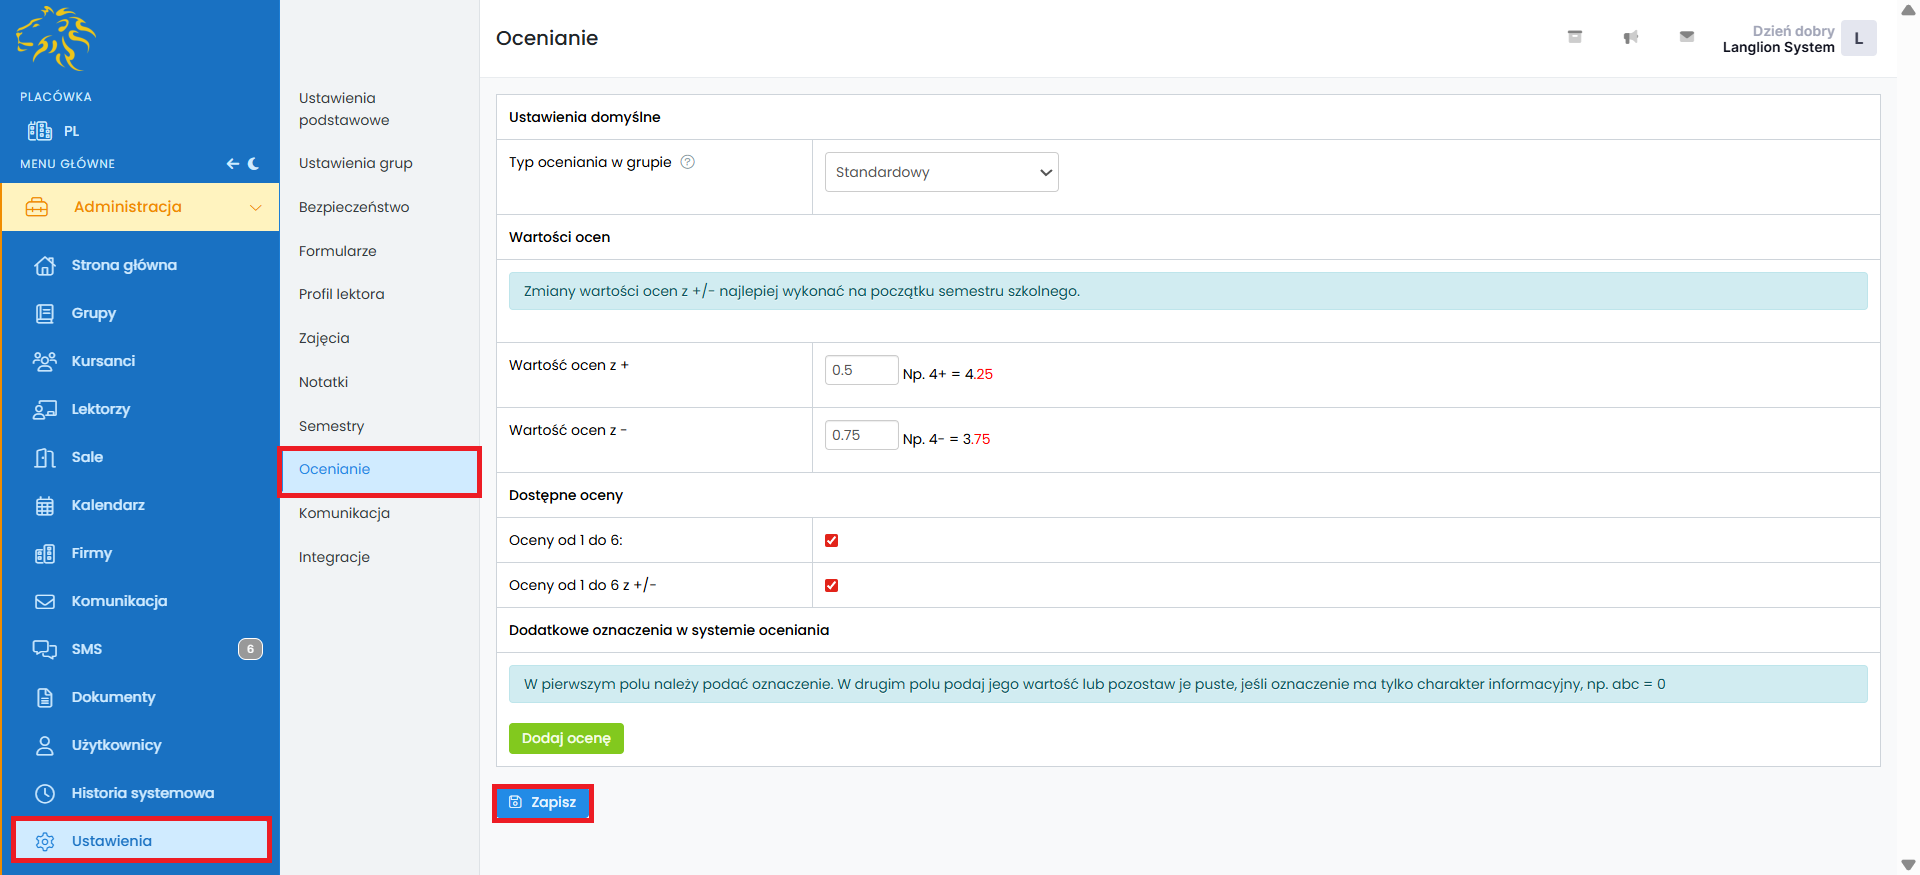Click the archive box icon in header
1920x875 pixels.
(x=1574, y=37)
